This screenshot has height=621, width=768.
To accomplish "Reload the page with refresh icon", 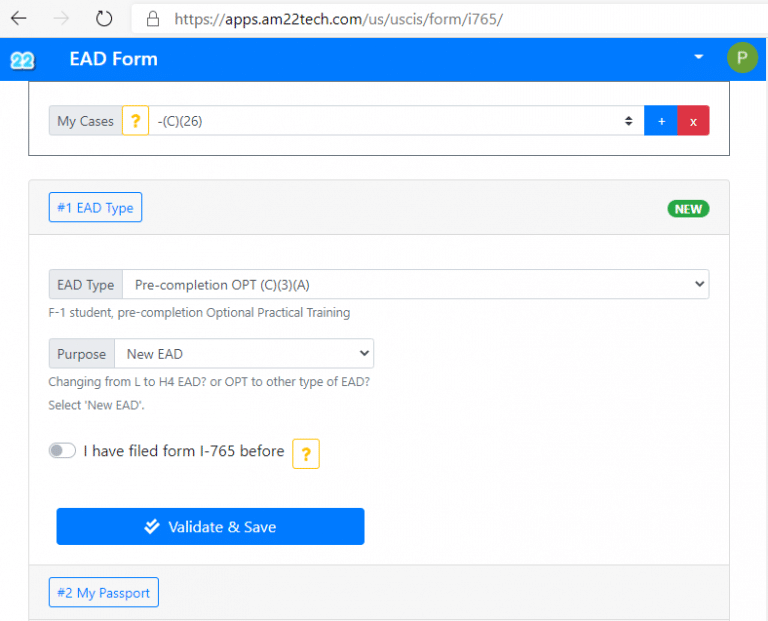I will 104,19.
